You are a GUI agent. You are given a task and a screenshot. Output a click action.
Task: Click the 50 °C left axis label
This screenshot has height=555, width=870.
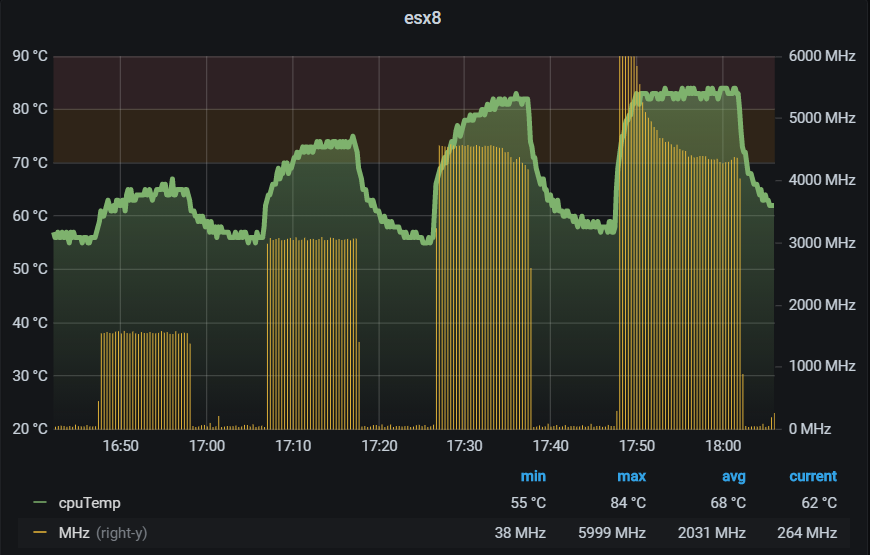coord(30,269)
